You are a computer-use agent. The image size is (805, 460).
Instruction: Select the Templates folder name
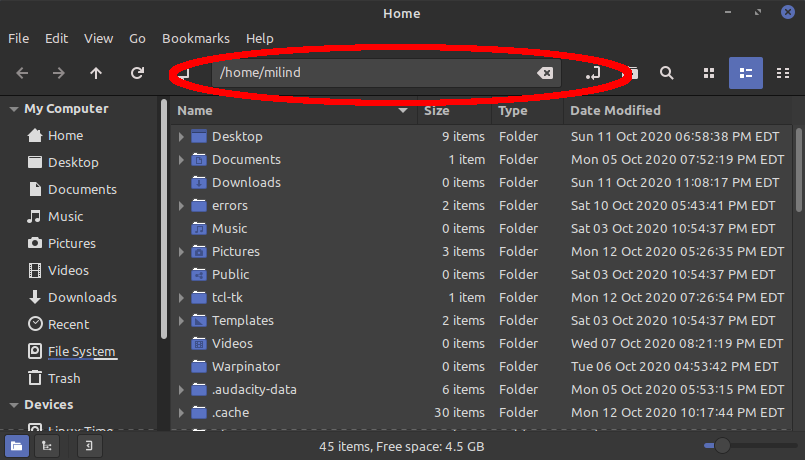pyautogui.click(x=243, y=321)
